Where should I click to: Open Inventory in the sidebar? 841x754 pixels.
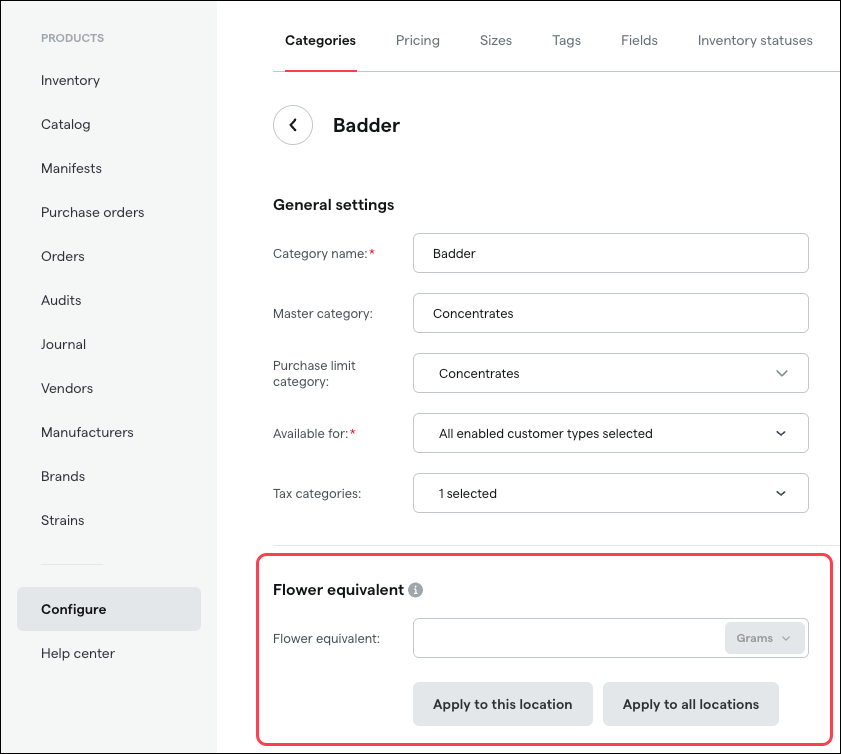pos(70,80)
